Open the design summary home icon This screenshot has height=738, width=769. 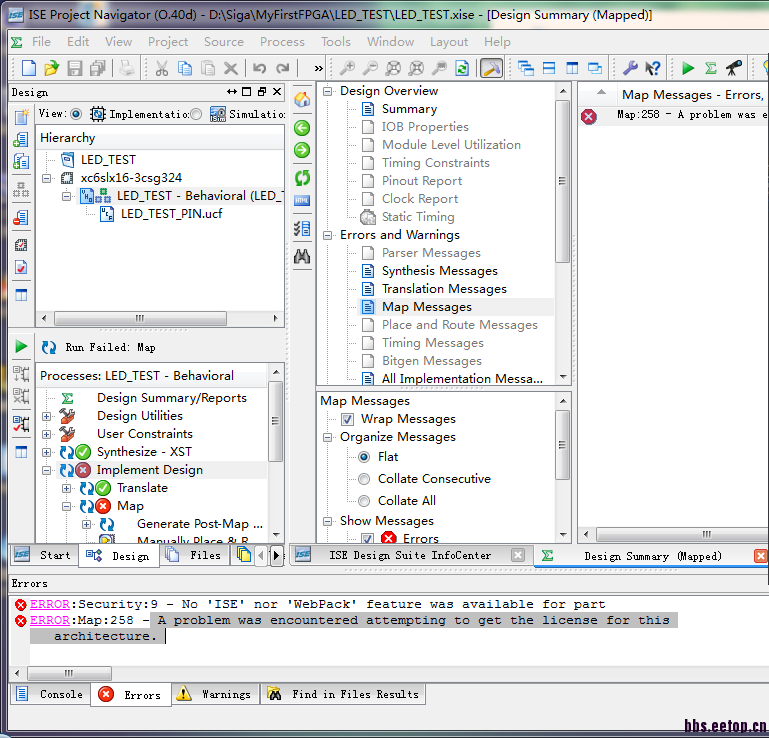302,100
